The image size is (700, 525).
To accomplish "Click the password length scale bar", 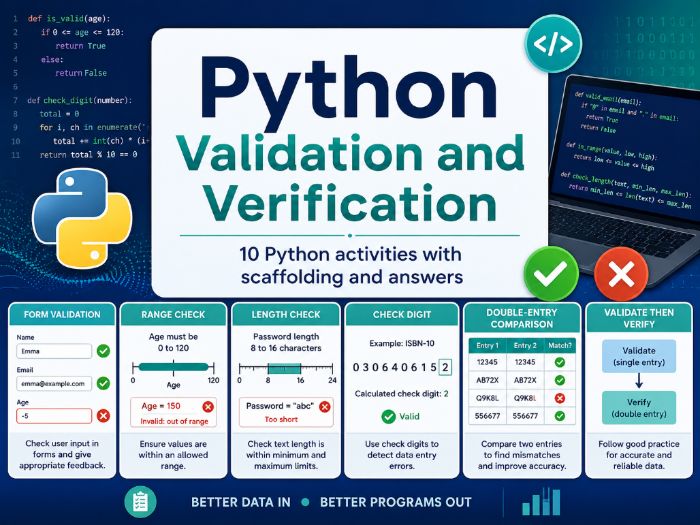I will (286, 368).
